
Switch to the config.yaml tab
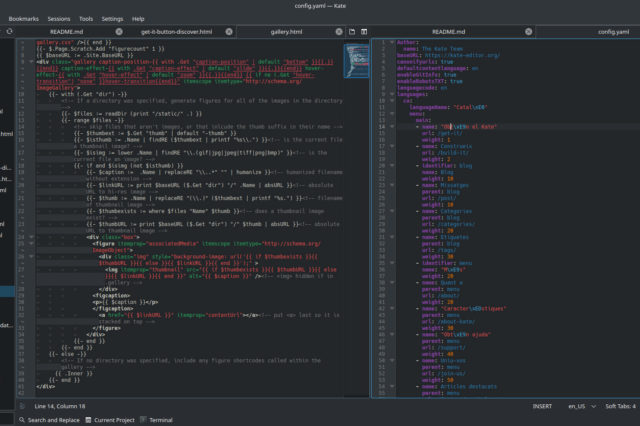pyautogui.click(x=592, y=32)
